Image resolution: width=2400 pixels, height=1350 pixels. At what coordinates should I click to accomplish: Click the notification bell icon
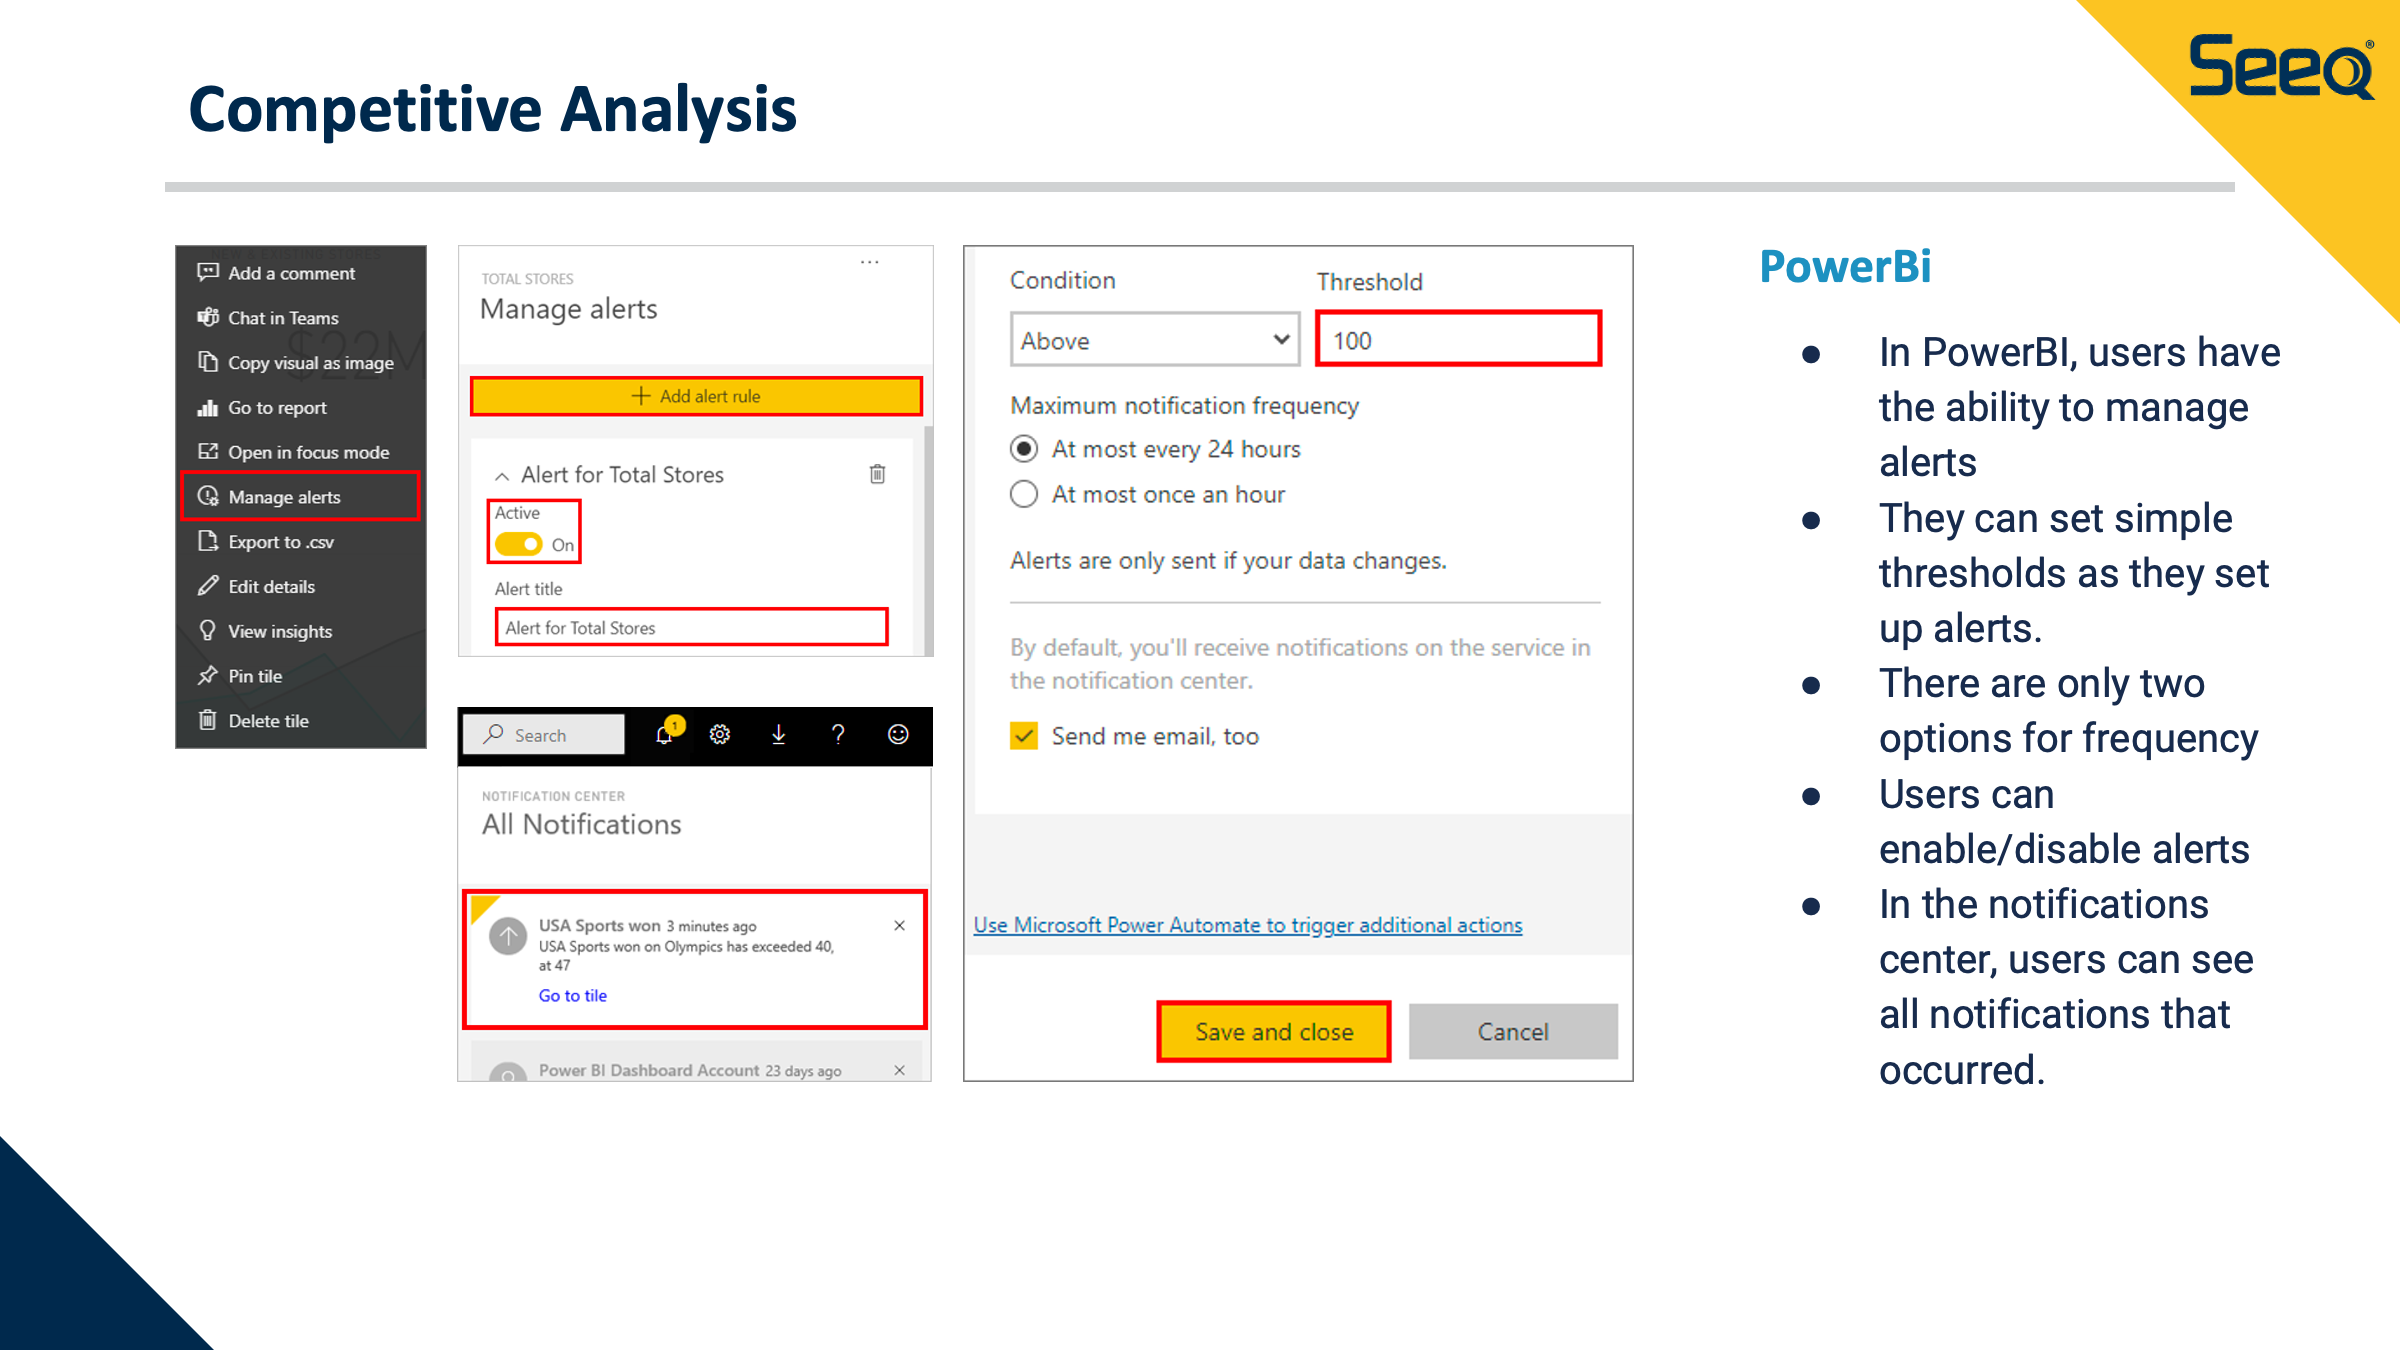coord(664,735)
